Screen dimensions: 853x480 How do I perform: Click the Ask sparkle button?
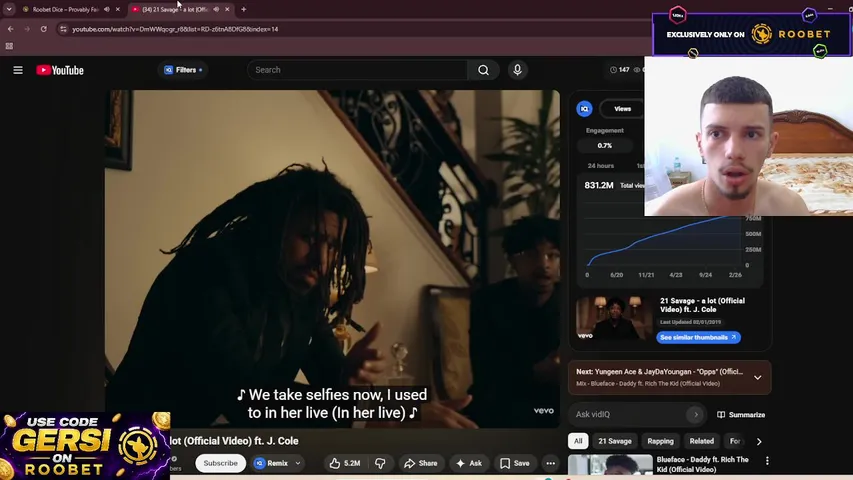point(469,463)
